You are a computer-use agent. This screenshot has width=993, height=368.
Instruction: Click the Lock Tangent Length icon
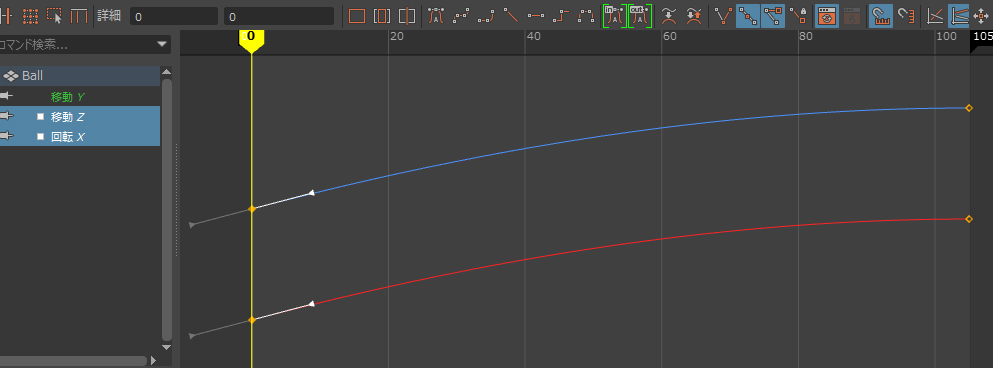pyautogui.click(x=798, y=16)
